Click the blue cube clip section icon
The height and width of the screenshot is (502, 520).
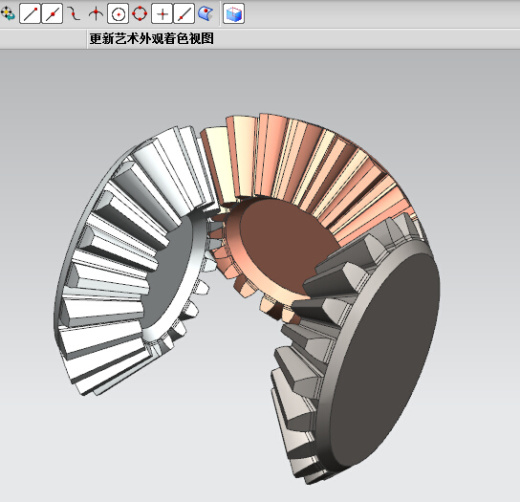234,14
